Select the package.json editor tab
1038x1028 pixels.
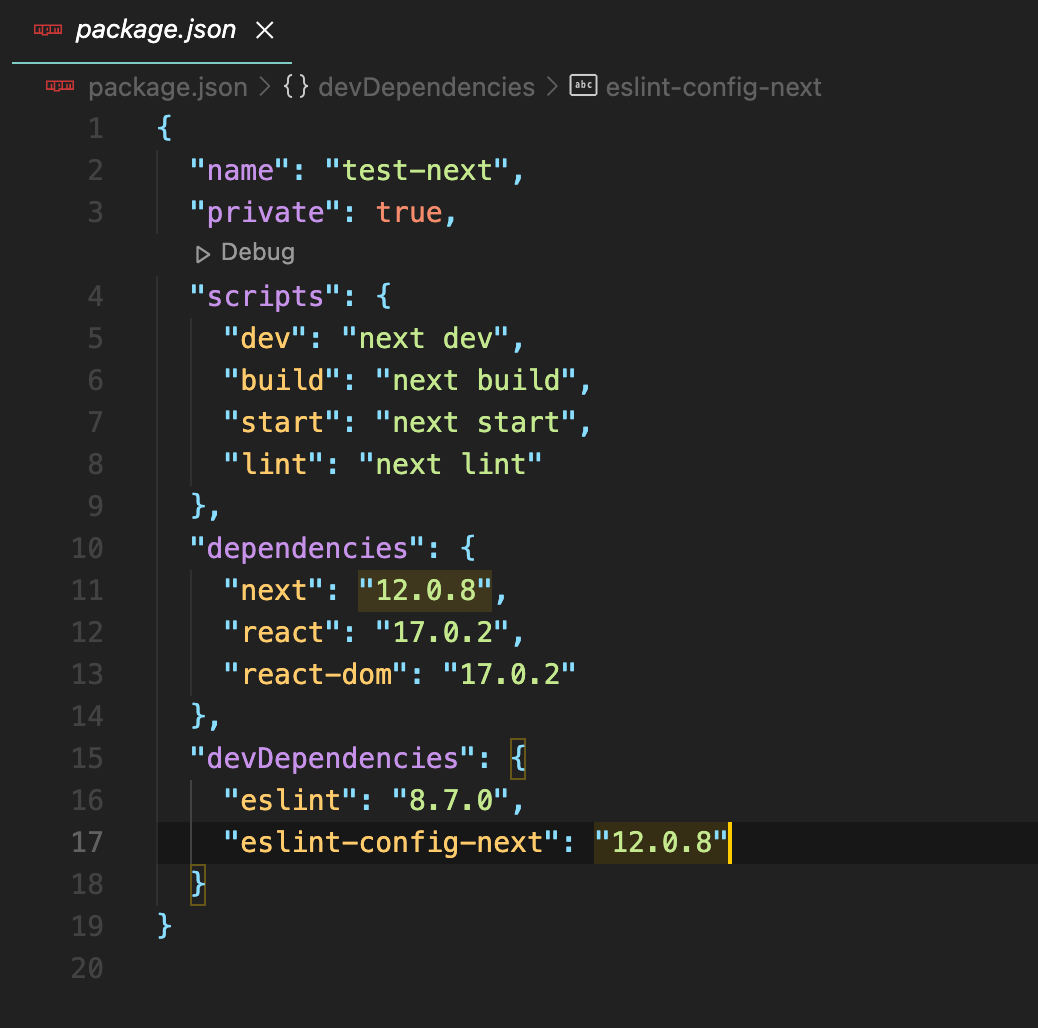(152, 31)
